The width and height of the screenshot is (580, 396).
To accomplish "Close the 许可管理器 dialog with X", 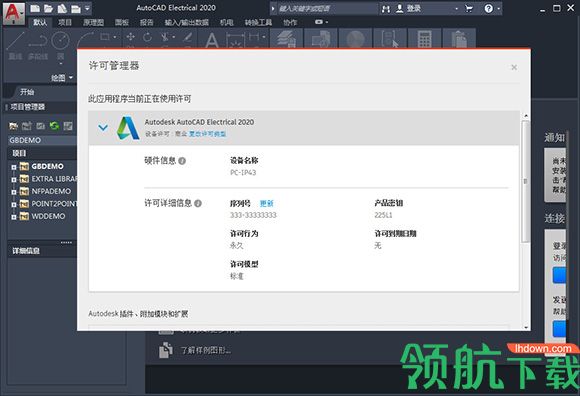I will click(514, 67).
